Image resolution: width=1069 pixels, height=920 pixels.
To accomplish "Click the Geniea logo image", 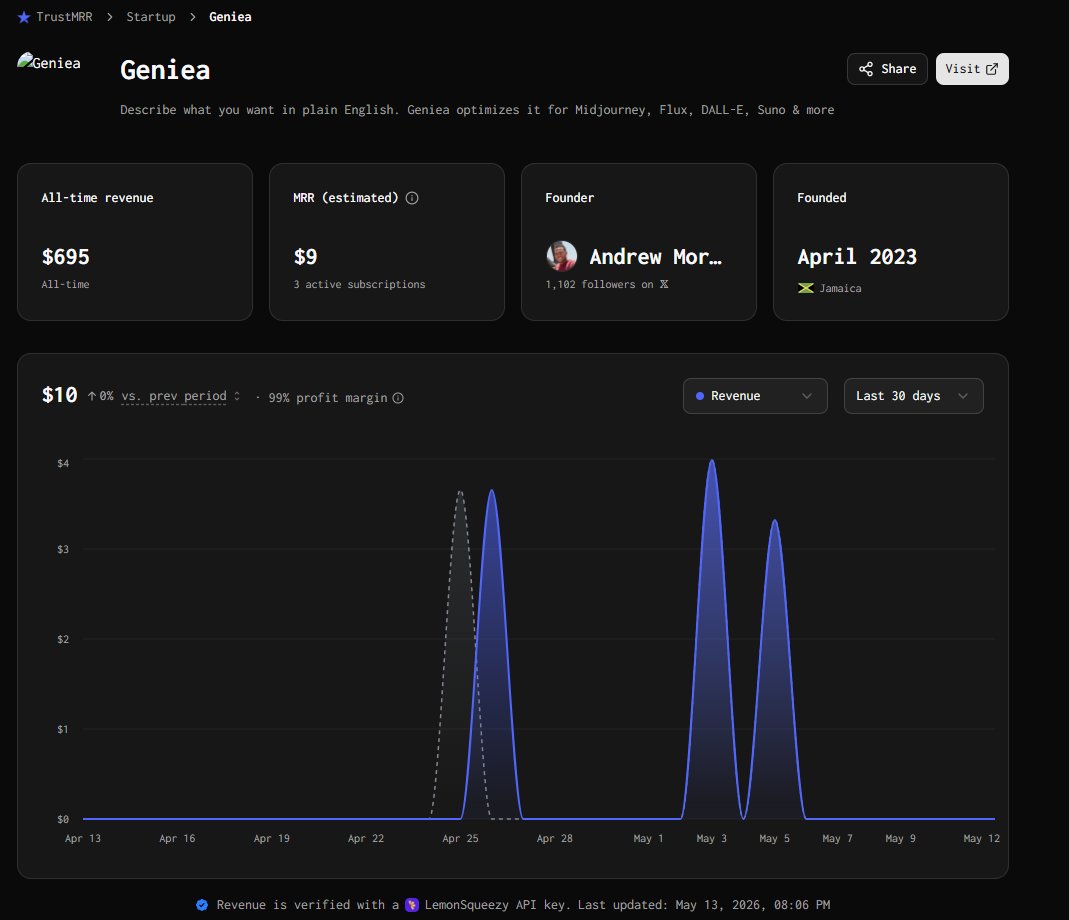I will pyautogui.click(x=49, y=62).
